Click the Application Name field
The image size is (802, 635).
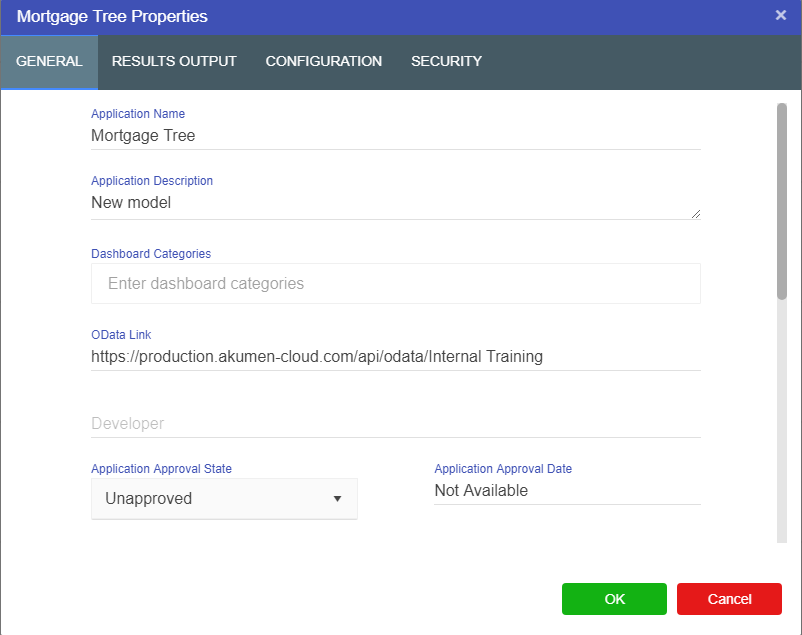[x=395, y=136]
